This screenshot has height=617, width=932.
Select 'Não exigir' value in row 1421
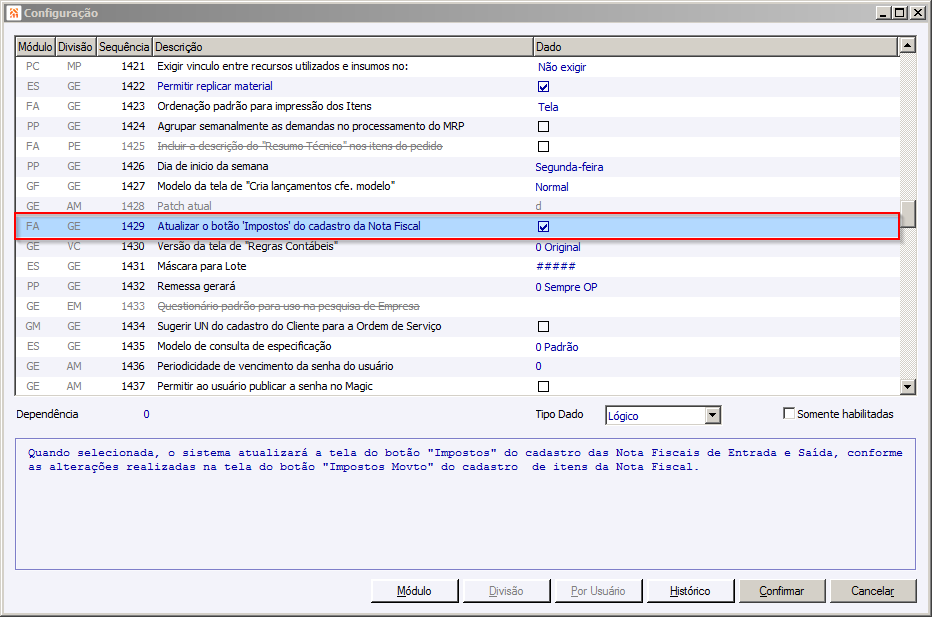[562, 67]
